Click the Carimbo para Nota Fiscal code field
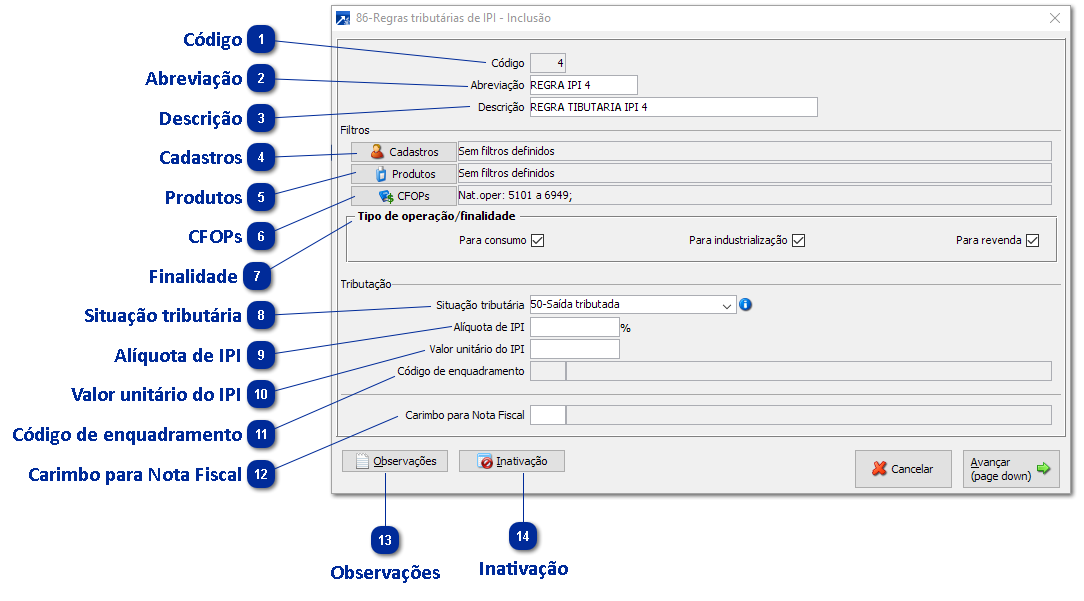 548,415
